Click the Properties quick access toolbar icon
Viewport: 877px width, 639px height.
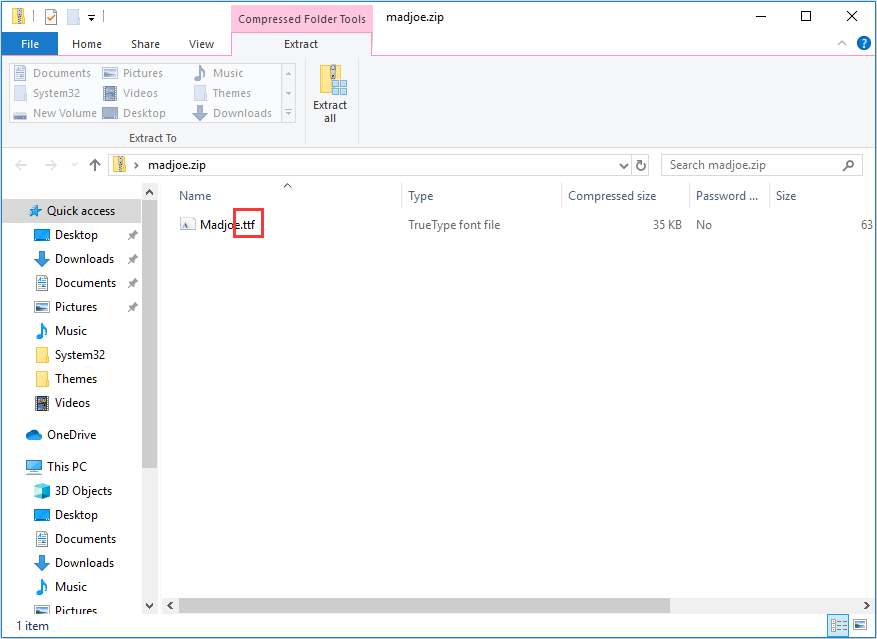tap(51, 17)
